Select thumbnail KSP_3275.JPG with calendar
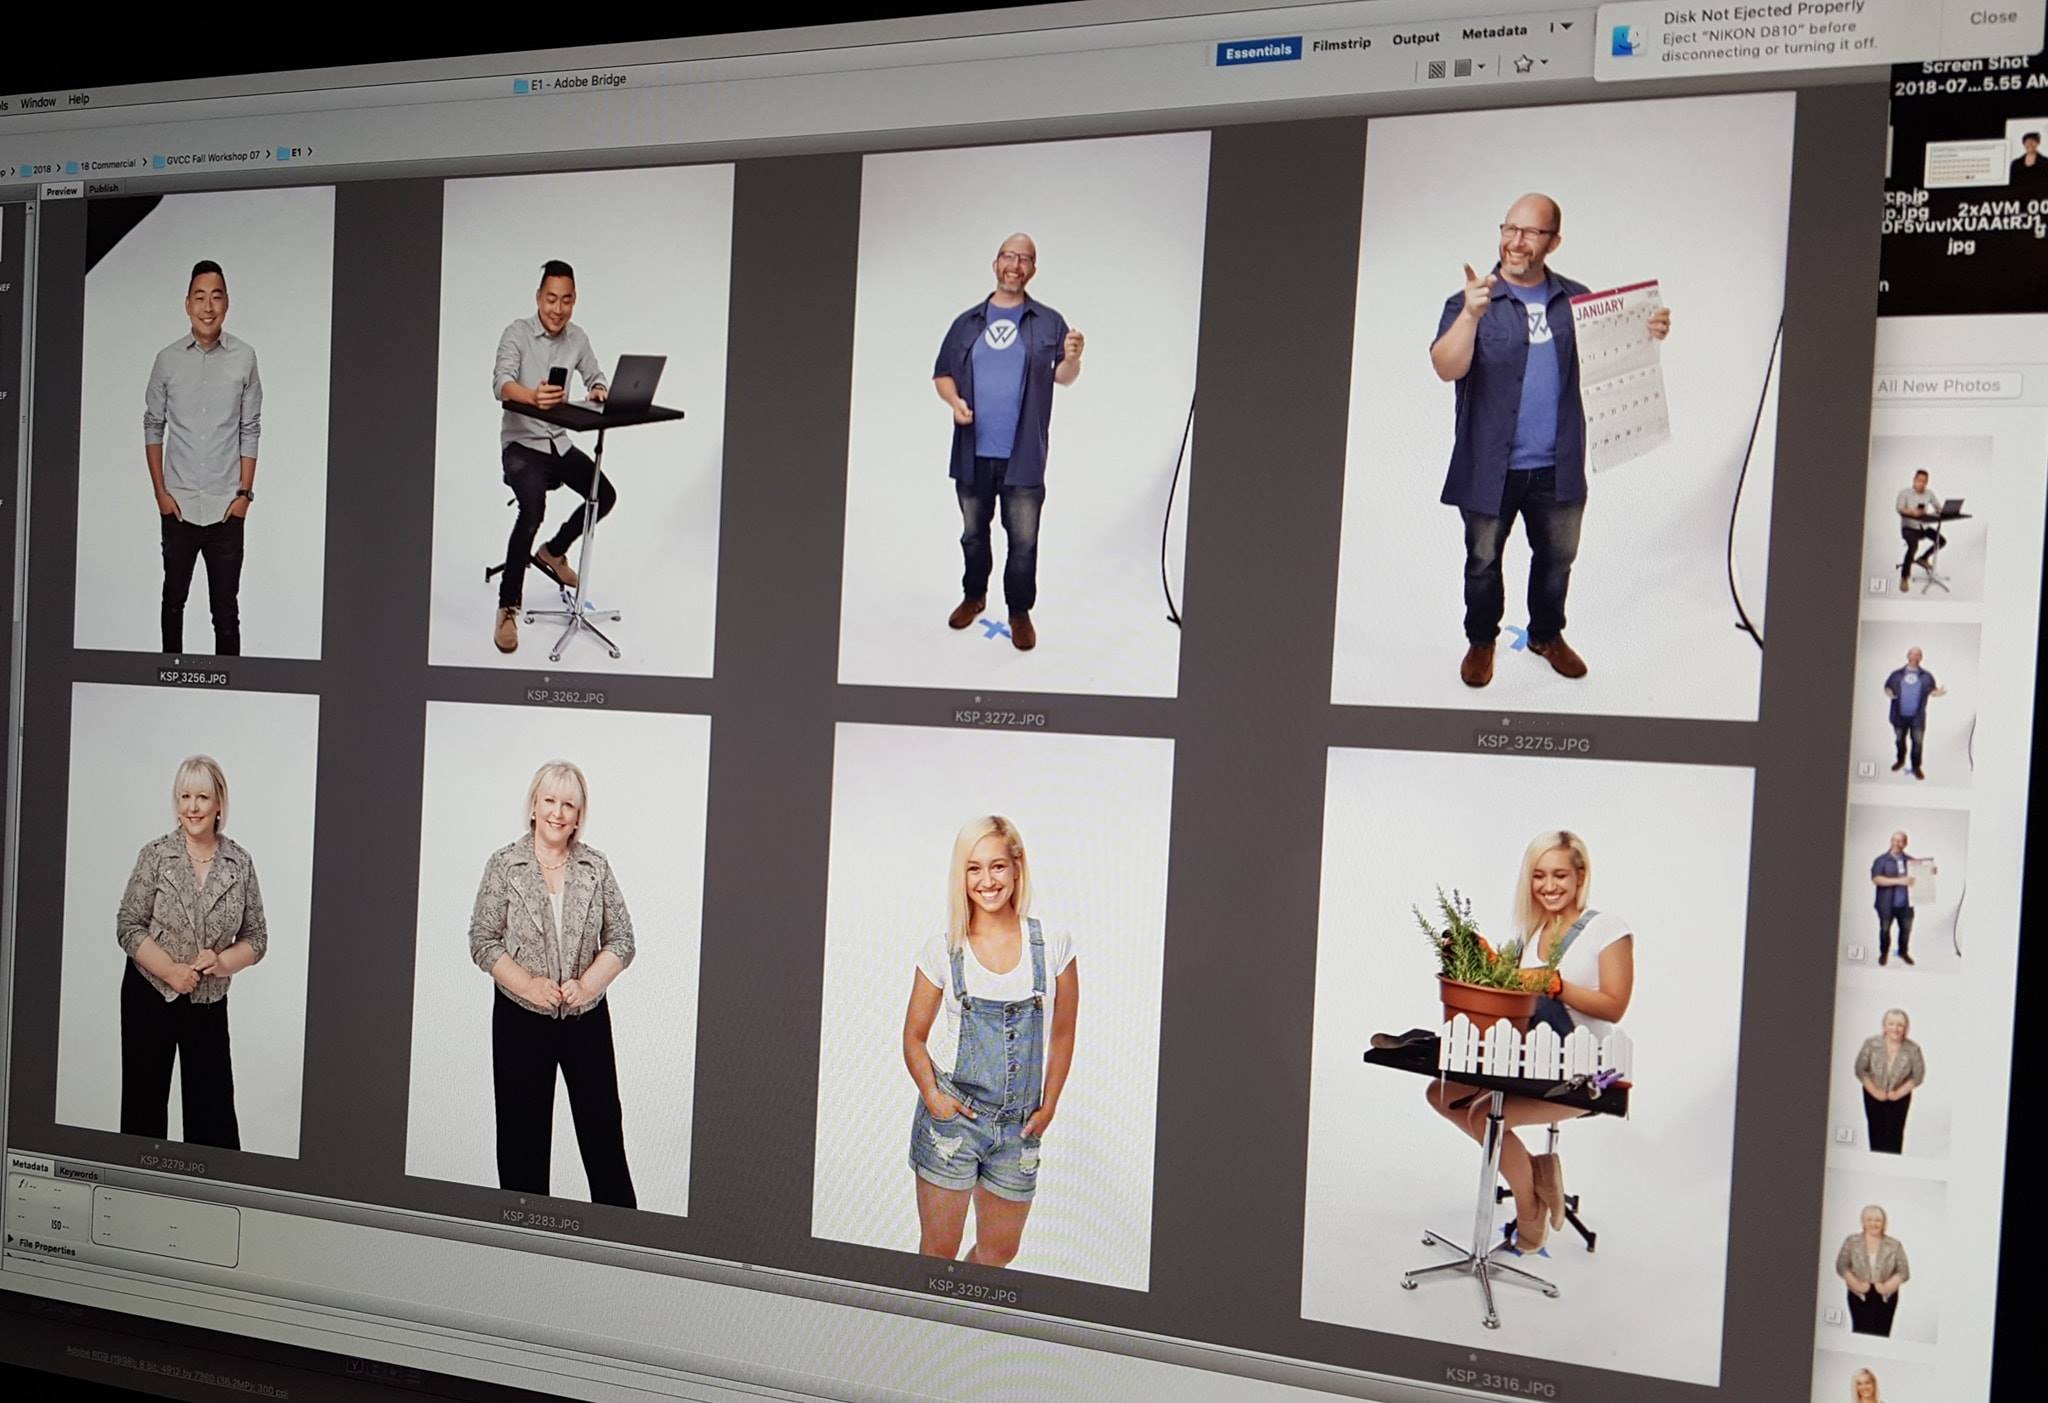Image resolution: width=2048 pixels, height=1403 pixels. pyautogui.click(x=1563, y=405)
